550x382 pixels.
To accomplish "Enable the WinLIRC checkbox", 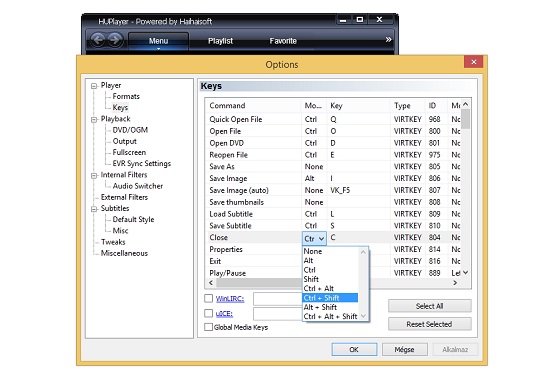I will coord(208,298).
